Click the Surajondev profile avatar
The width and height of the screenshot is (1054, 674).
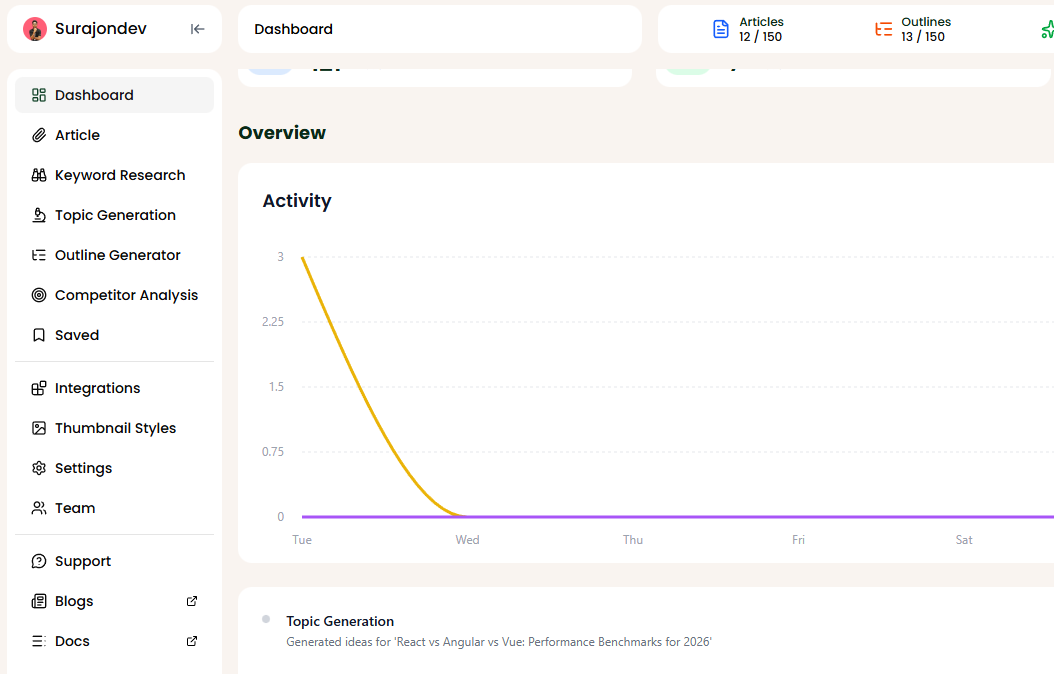[x=34, y=28]
